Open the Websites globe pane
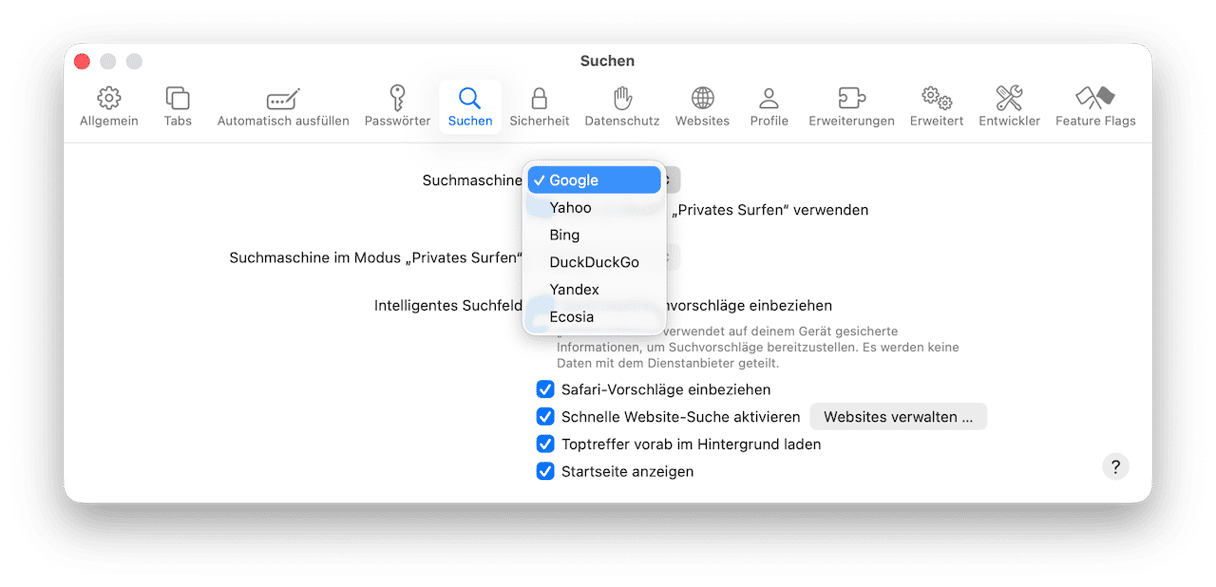Viewport: 1216px width, 587px height. [x=702, y=107]
